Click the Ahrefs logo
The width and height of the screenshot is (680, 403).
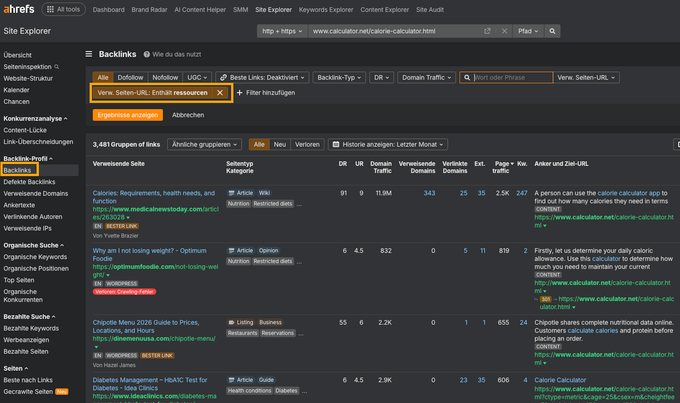pos(19,9)
